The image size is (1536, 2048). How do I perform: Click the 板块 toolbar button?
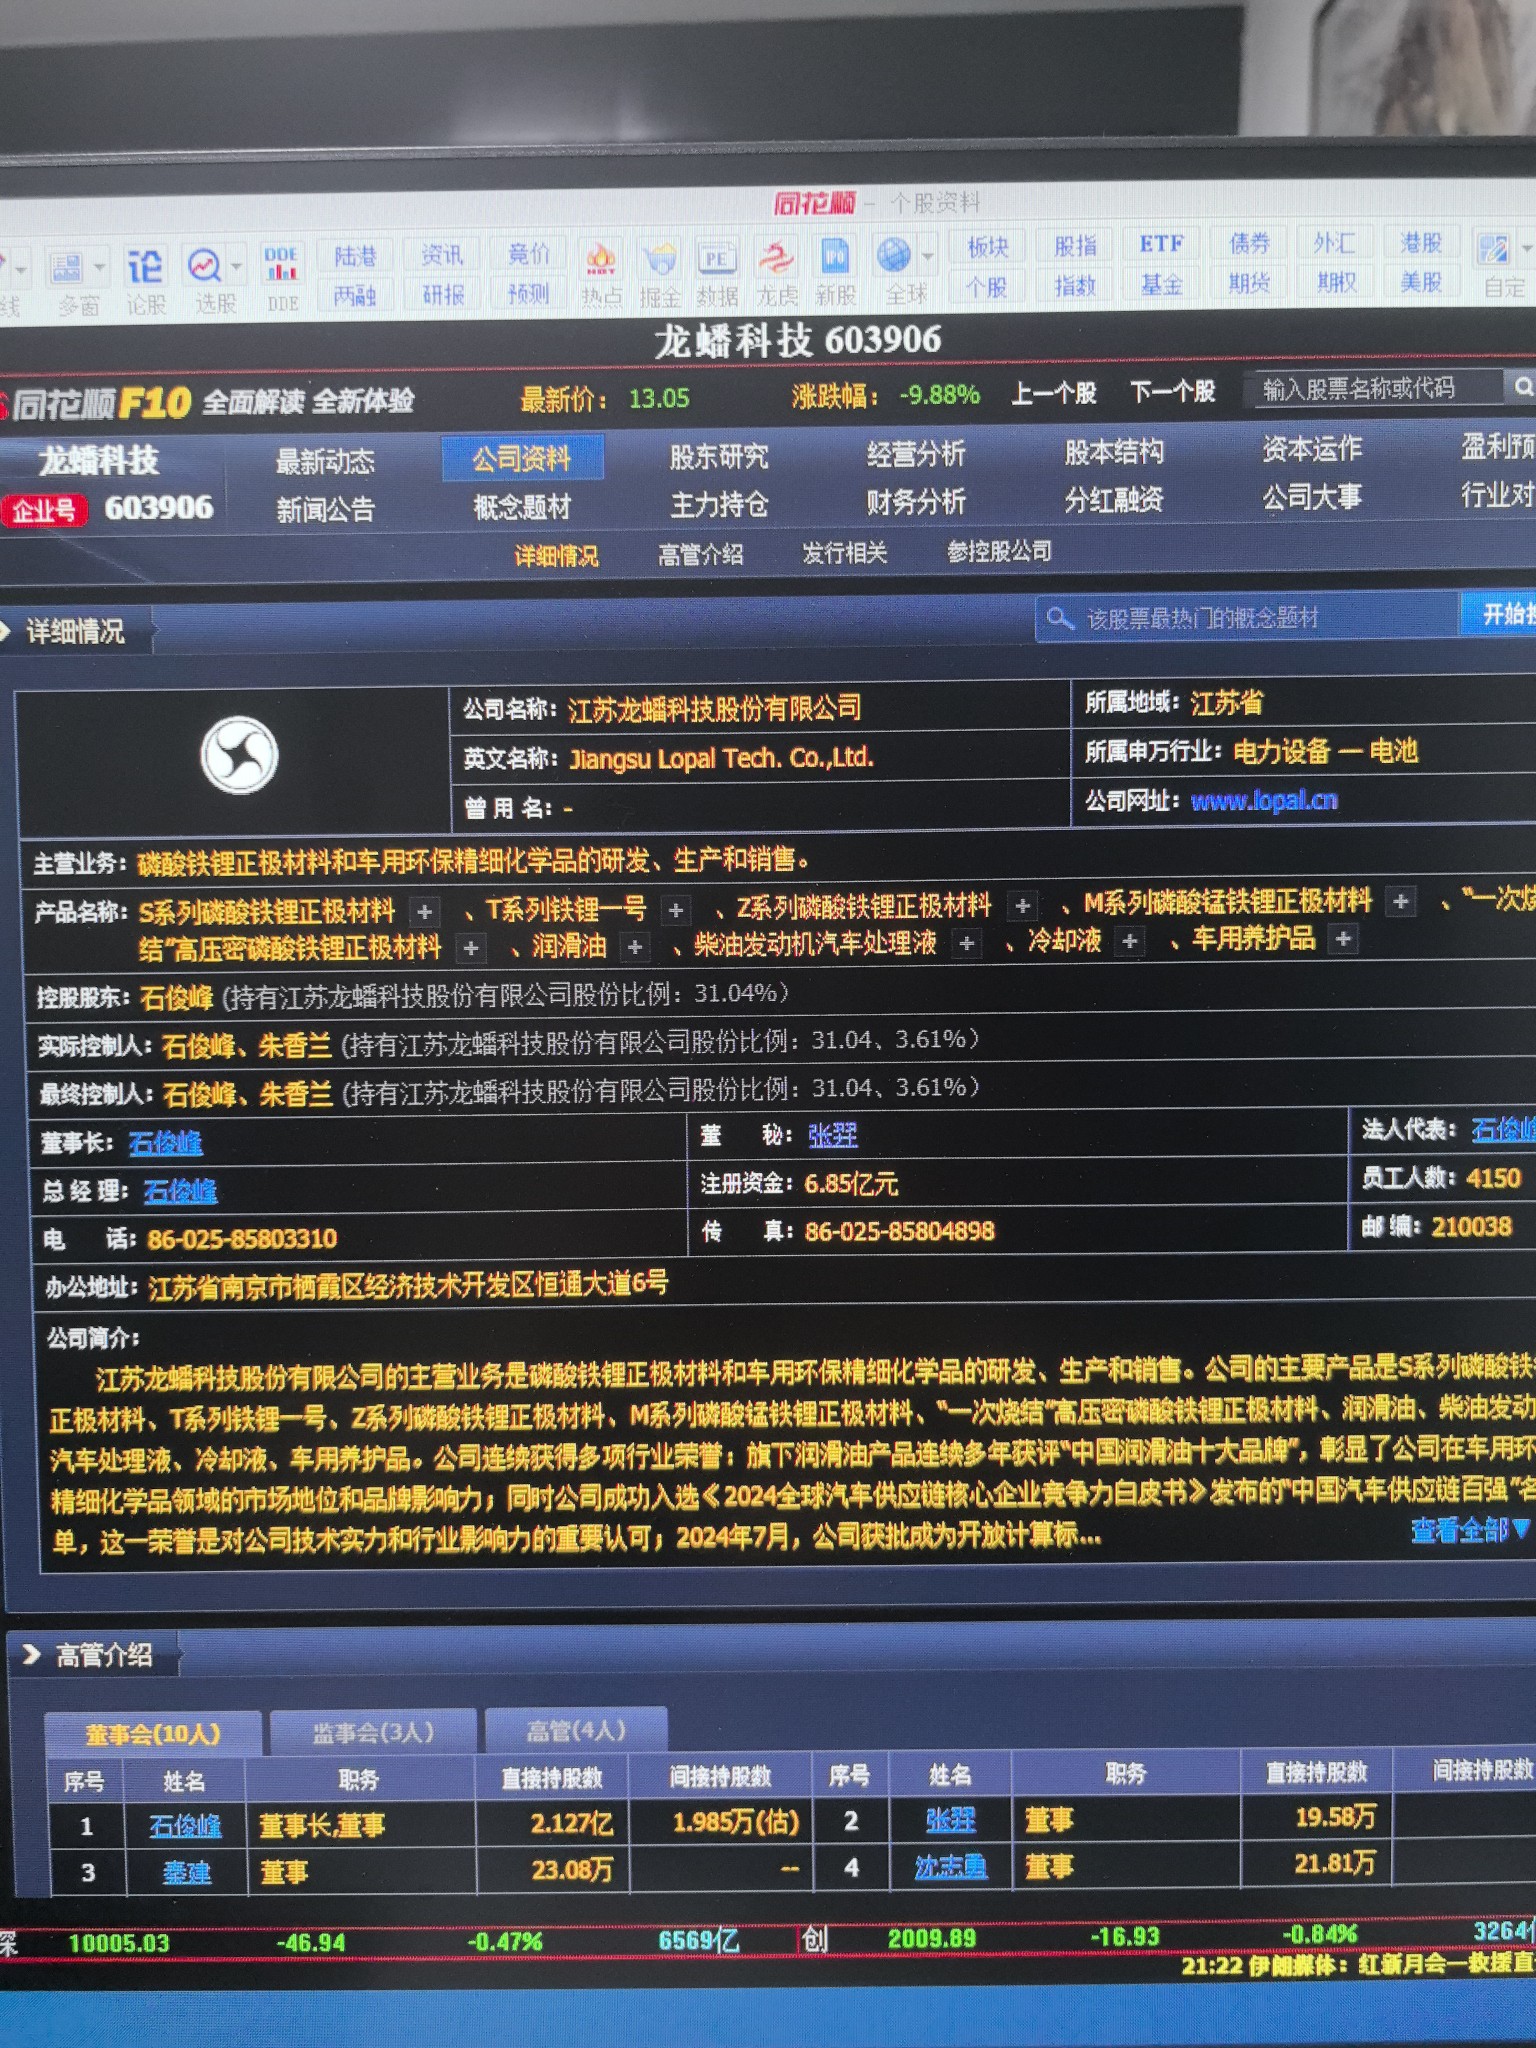988,247
